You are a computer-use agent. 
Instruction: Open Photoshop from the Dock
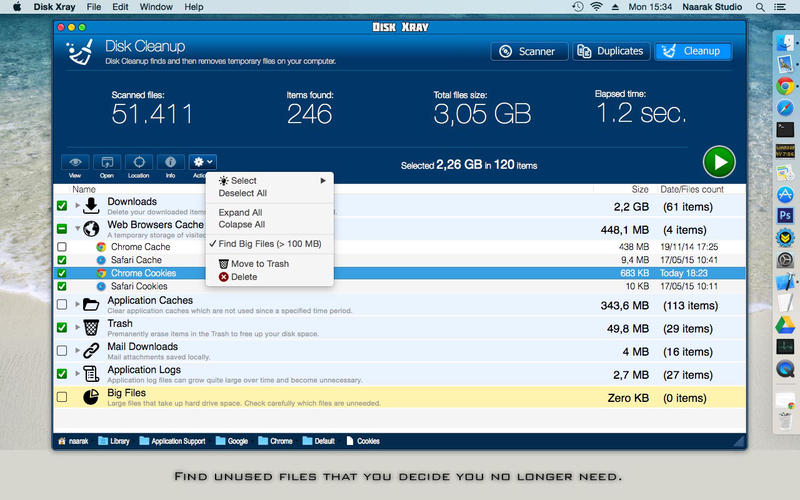[x=785, y=216]
